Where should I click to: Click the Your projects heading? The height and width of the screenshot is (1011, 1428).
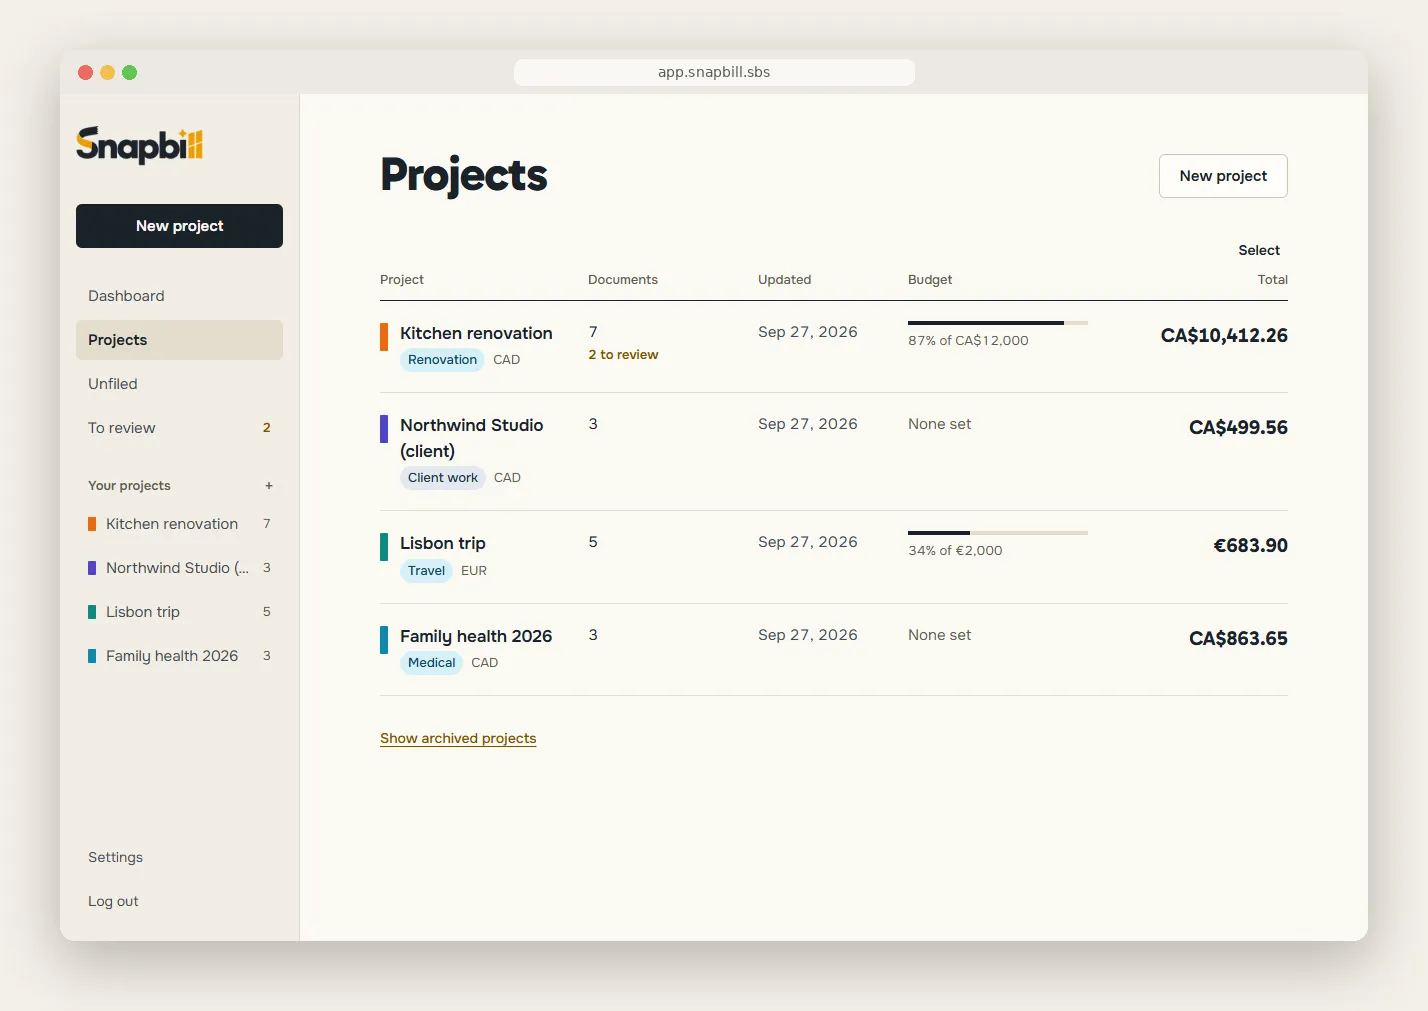coord(129,486)
